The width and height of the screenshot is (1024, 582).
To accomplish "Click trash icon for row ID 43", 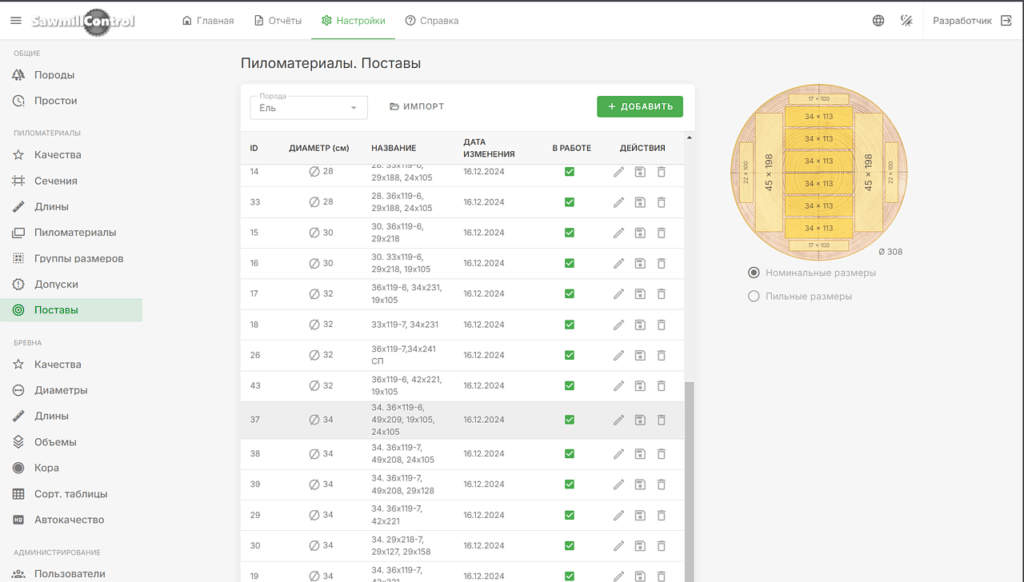I will (661, 385).
